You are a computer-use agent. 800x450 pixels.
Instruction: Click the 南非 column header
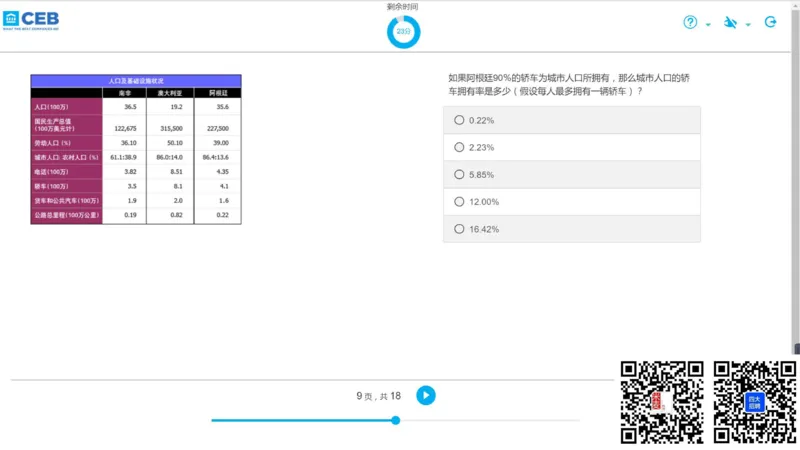click(124, 93)
